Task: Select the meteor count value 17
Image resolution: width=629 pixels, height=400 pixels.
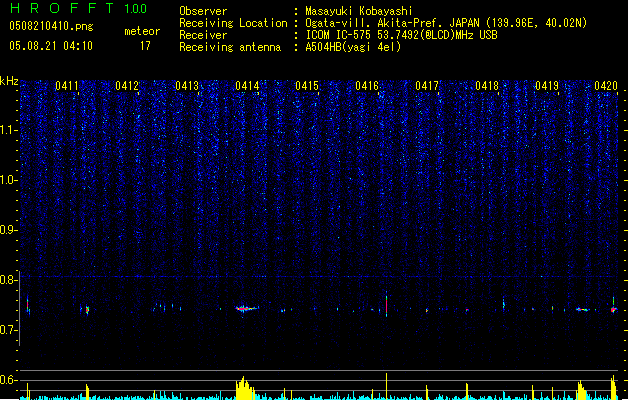Action: (145, 46)
